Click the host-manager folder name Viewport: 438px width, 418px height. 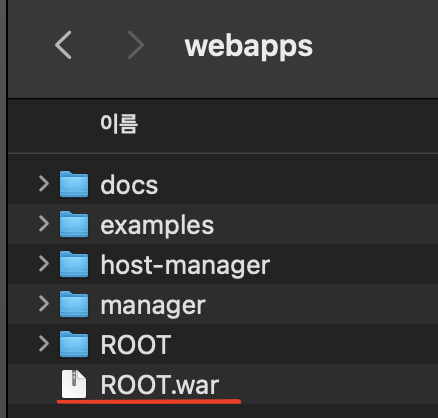click(185, 266)
